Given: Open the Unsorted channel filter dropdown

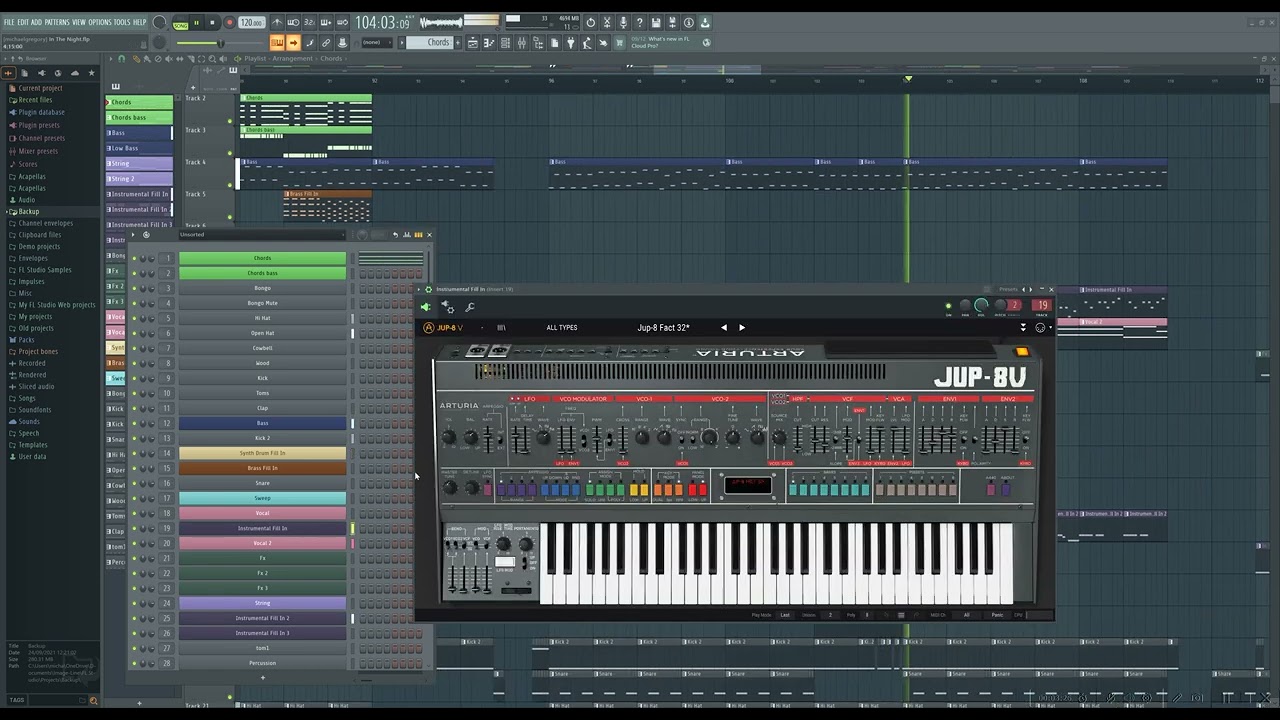Looking at the screenshot, I should (262, 235).
